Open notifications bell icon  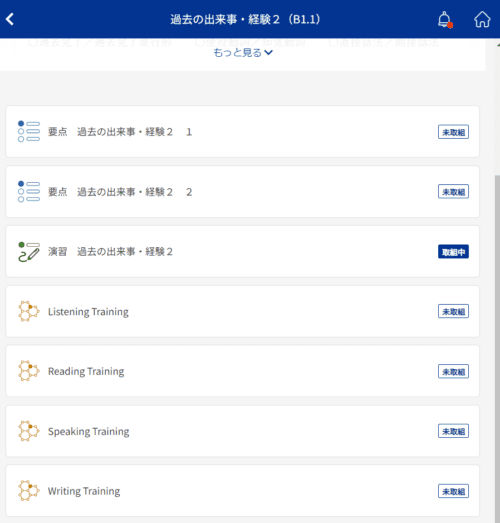(x=445, y=19)
